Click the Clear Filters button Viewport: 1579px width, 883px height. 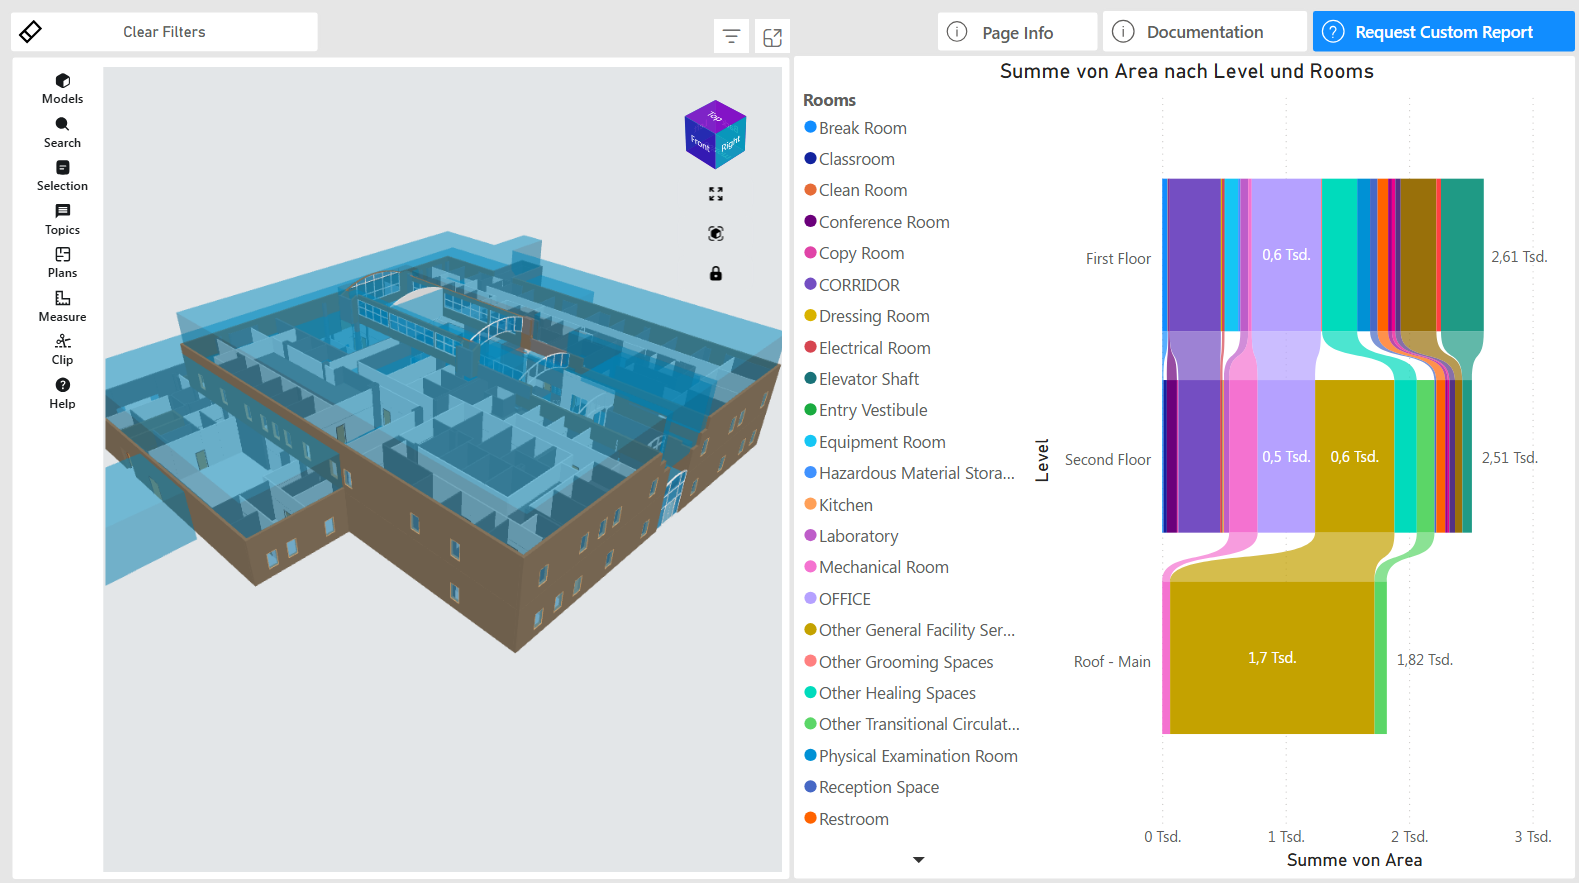pyautogui.click(x=164, y=32)
